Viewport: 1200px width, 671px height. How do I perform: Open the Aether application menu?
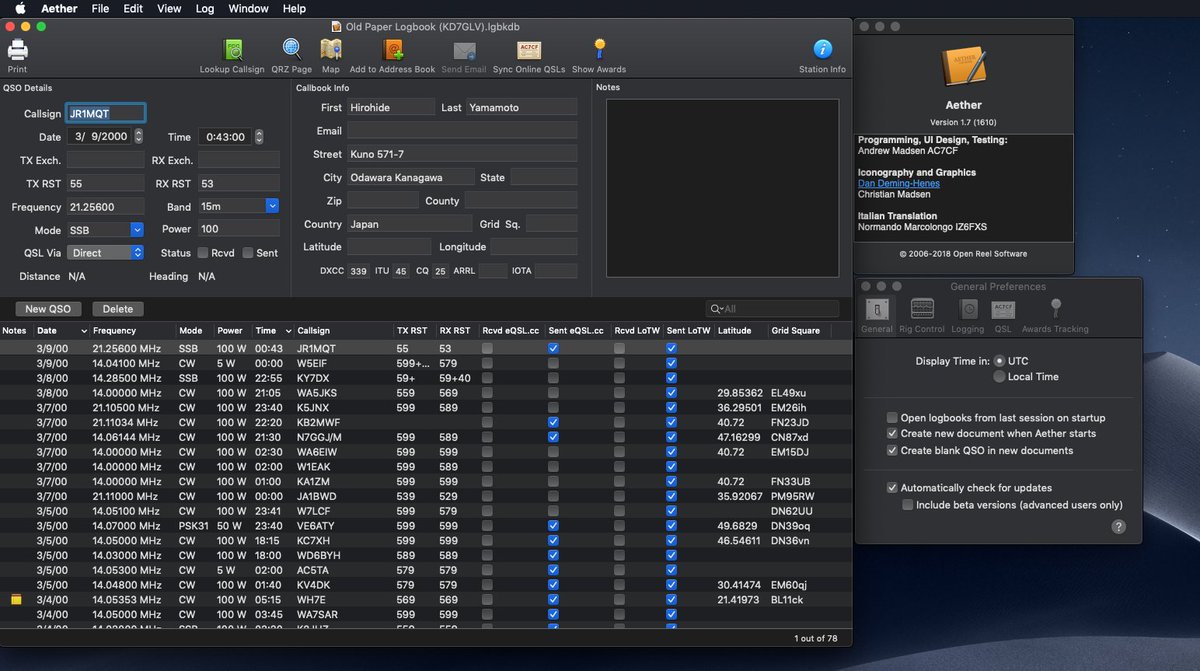click(60, 8)
